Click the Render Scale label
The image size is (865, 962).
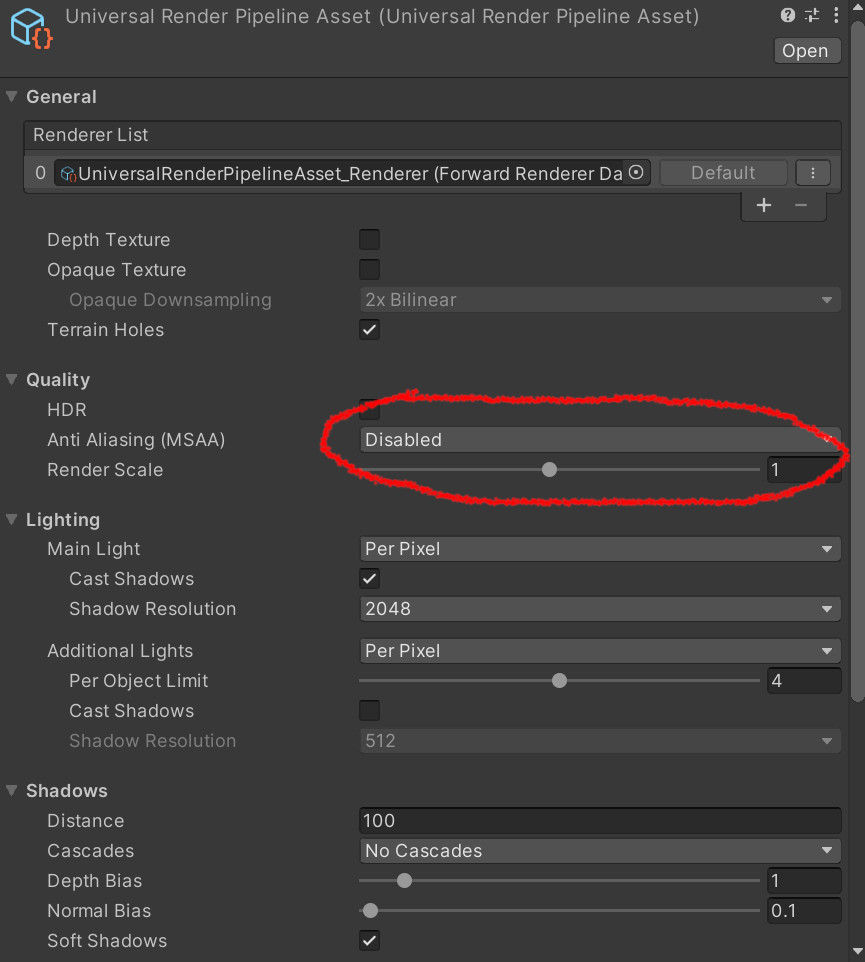pyautogui.click(x=106, y=469)
